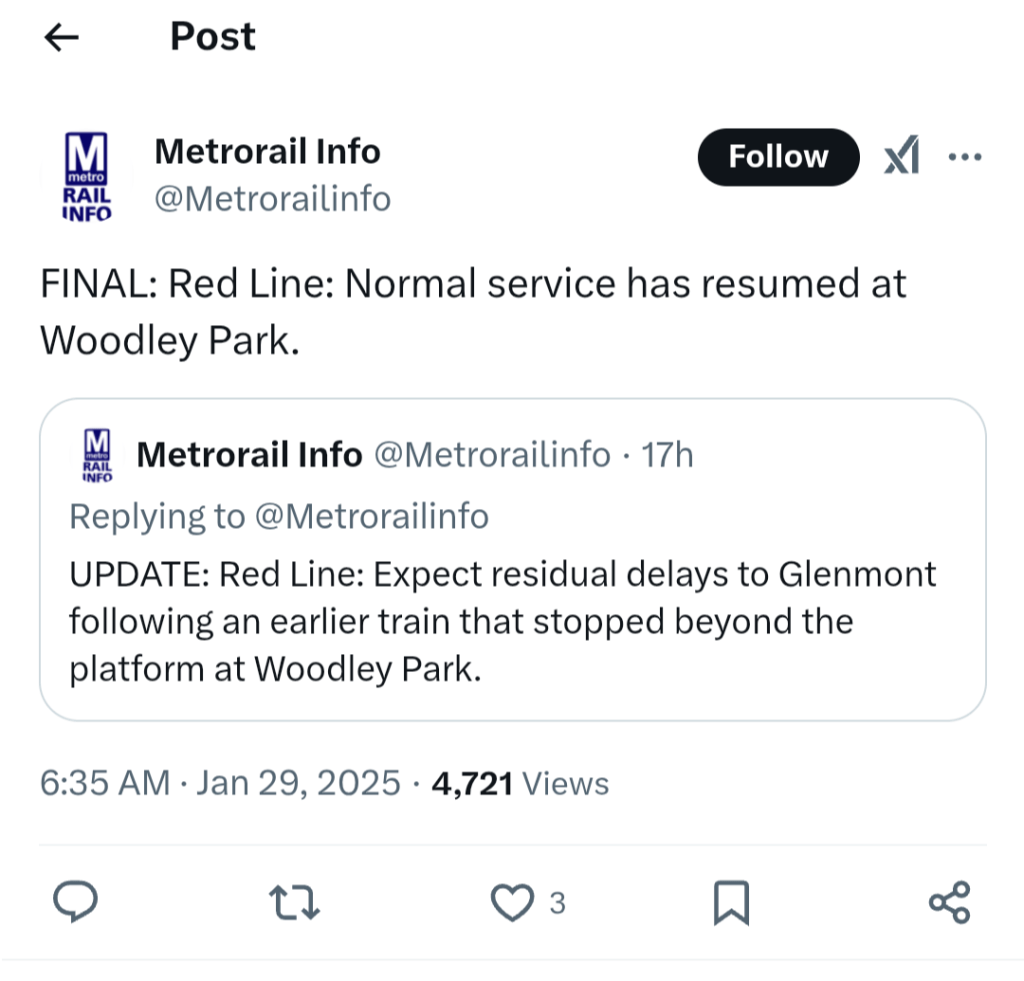1024x981 pixels.
Task: Open the three-dot more options menu
Action: [x=965, y=157]
